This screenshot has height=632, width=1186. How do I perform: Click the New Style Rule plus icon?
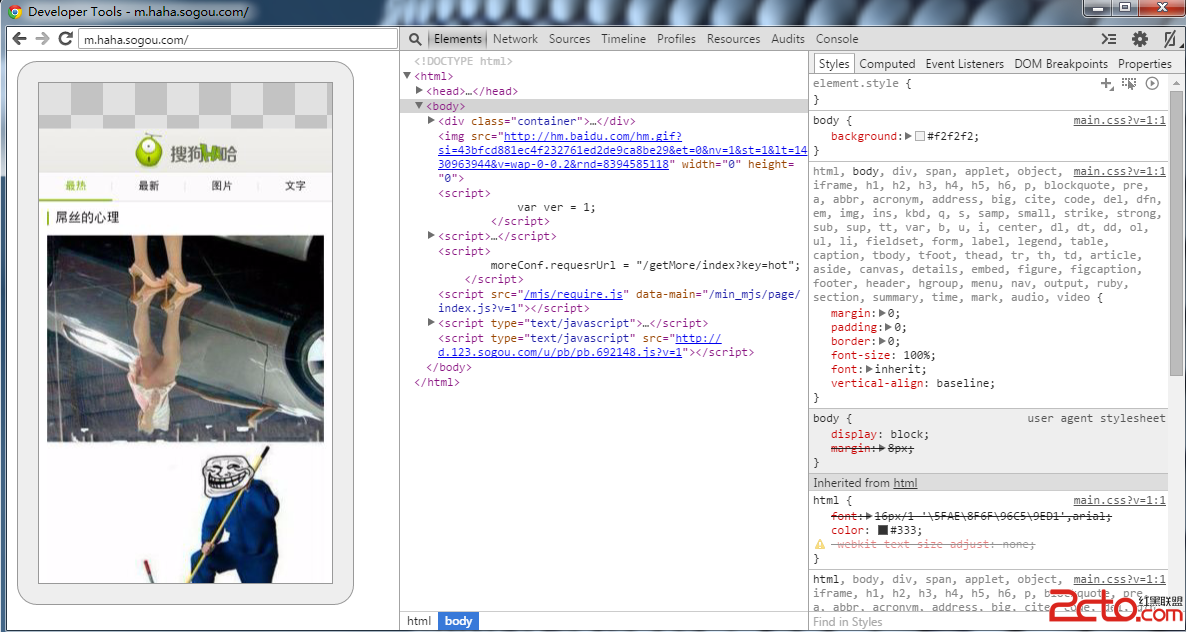click(x=1107, y=84)
